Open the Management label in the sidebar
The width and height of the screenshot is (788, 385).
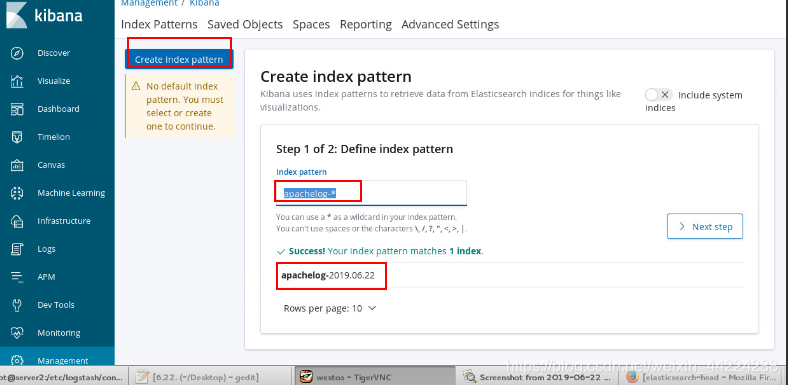tap(63, 360)
